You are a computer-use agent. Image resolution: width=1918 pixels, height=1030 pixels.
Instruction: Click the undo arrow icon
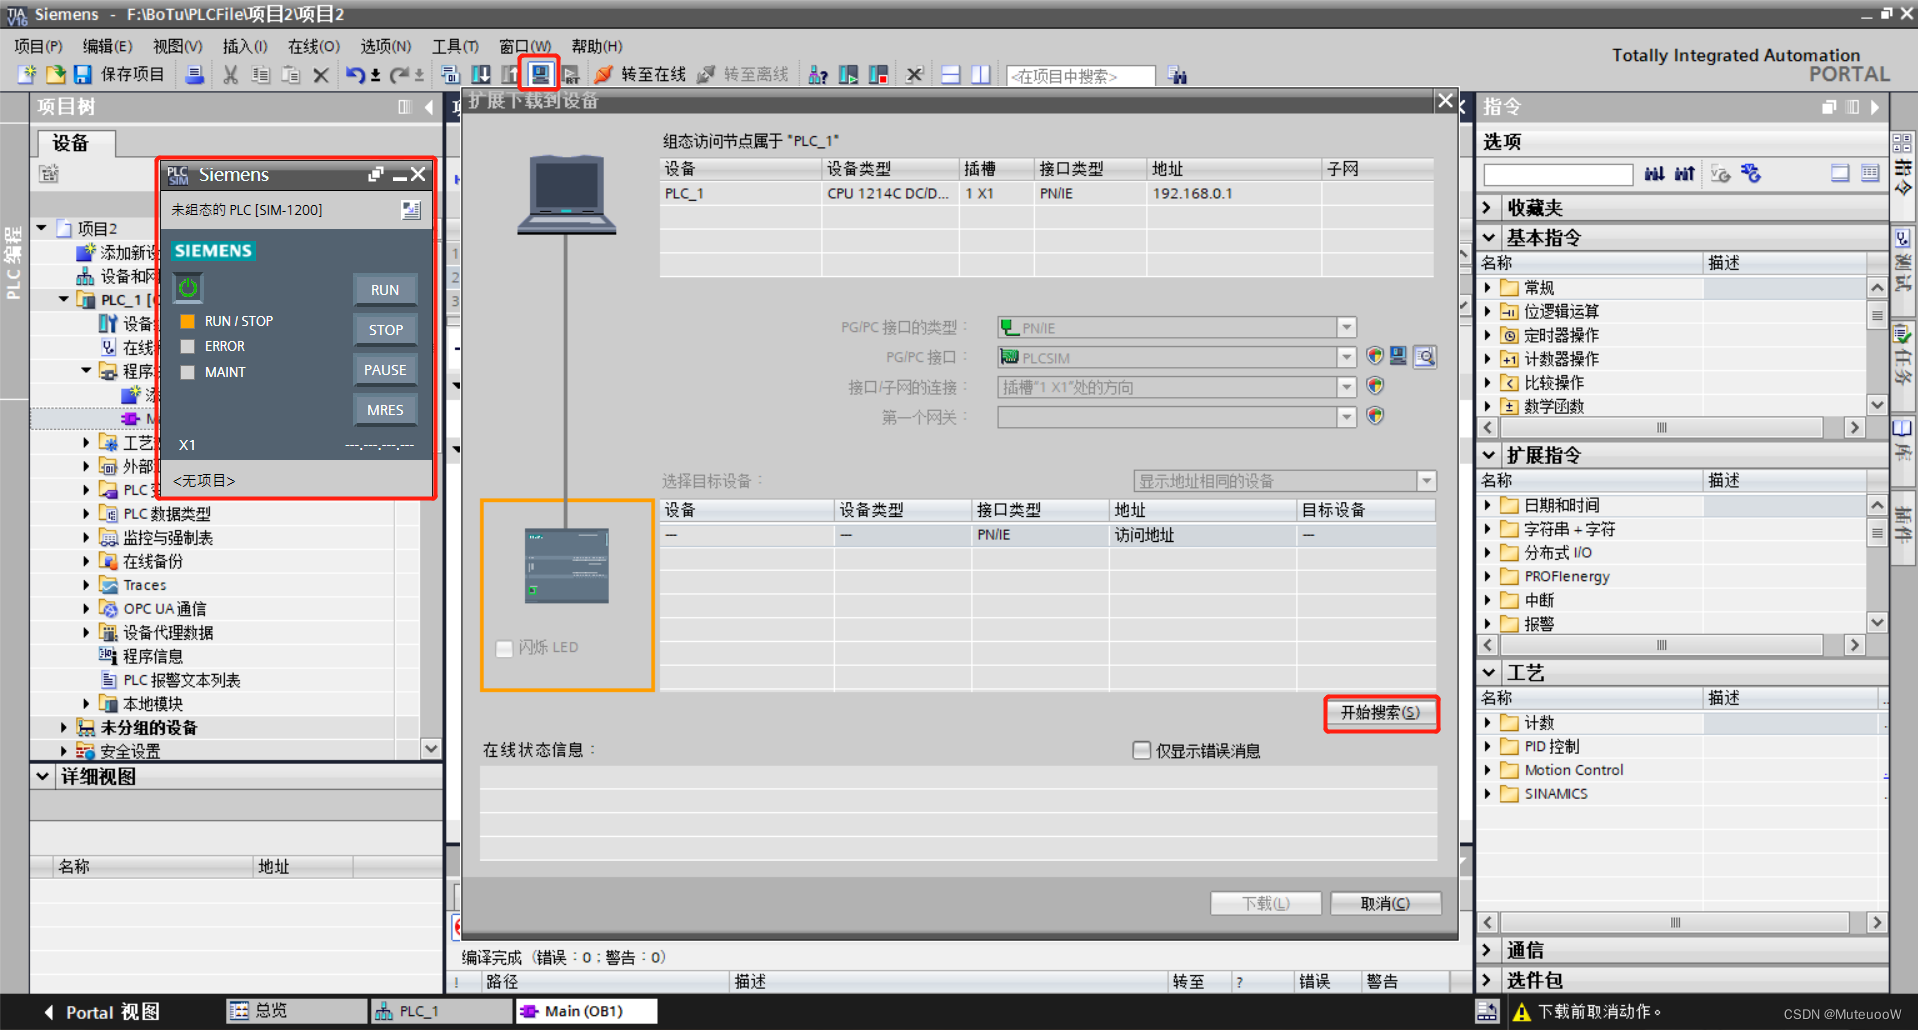pyautogui.click(x=355, y=75)
